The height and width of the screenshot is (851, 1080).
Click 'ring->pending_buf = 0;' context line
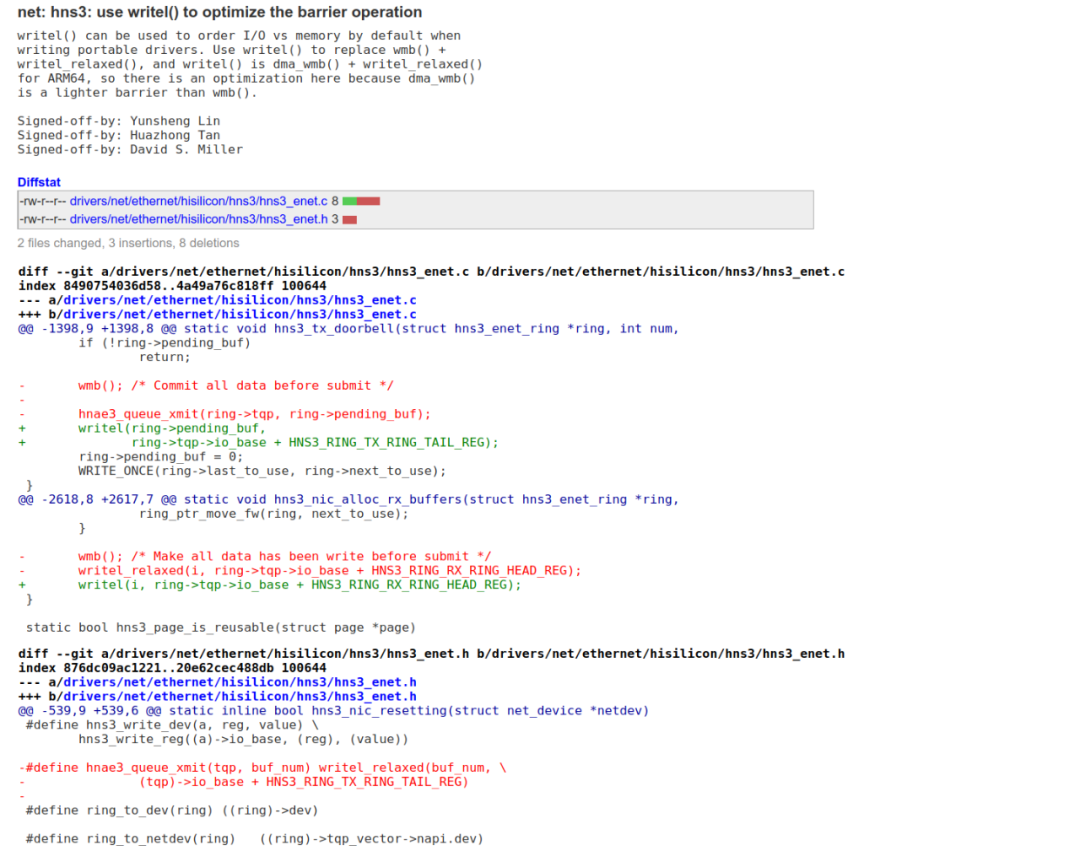160,457
